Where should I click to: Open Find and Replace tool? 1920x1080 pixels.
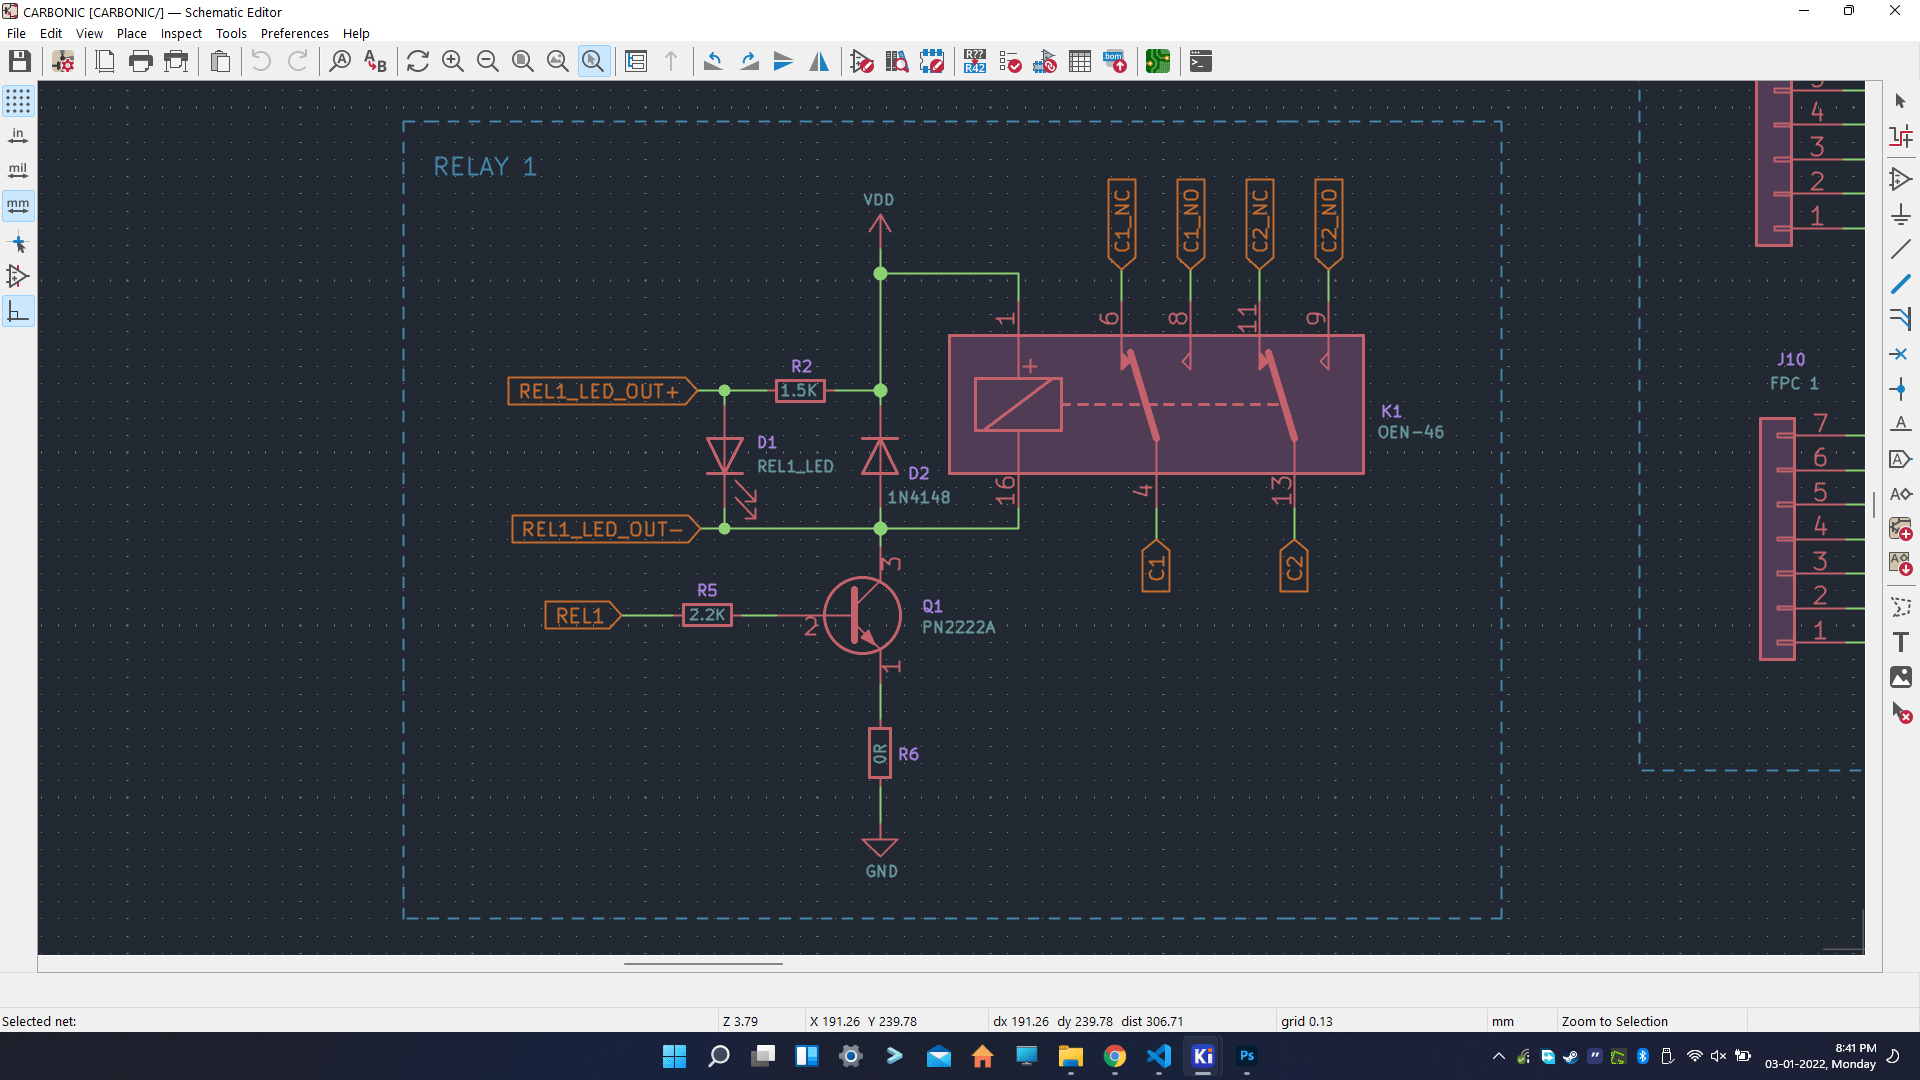pos(375,62)
